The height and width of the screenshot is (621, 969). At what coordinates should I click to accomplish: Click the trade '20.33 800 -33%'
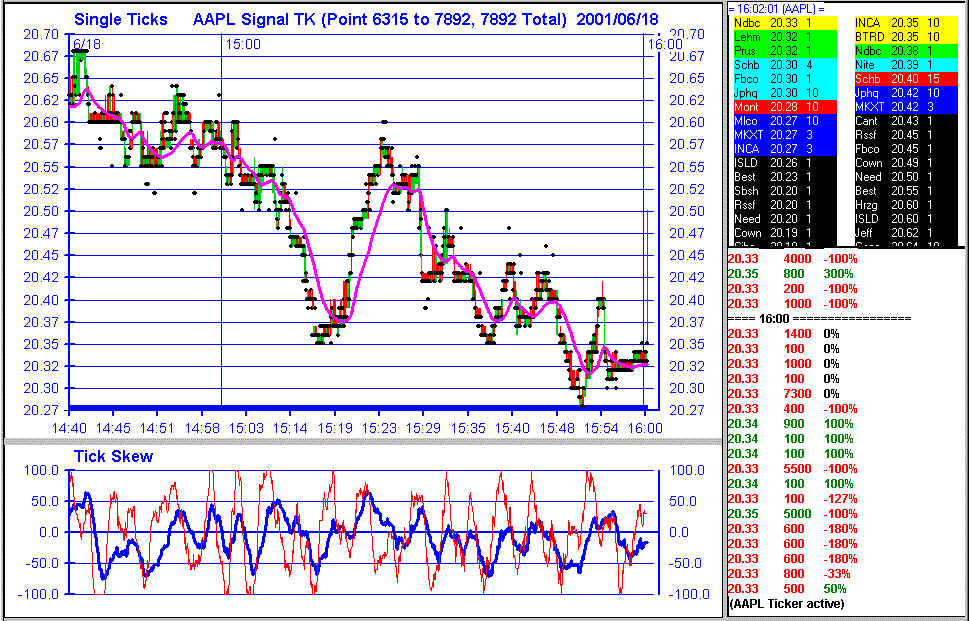(x=787, y=573)
